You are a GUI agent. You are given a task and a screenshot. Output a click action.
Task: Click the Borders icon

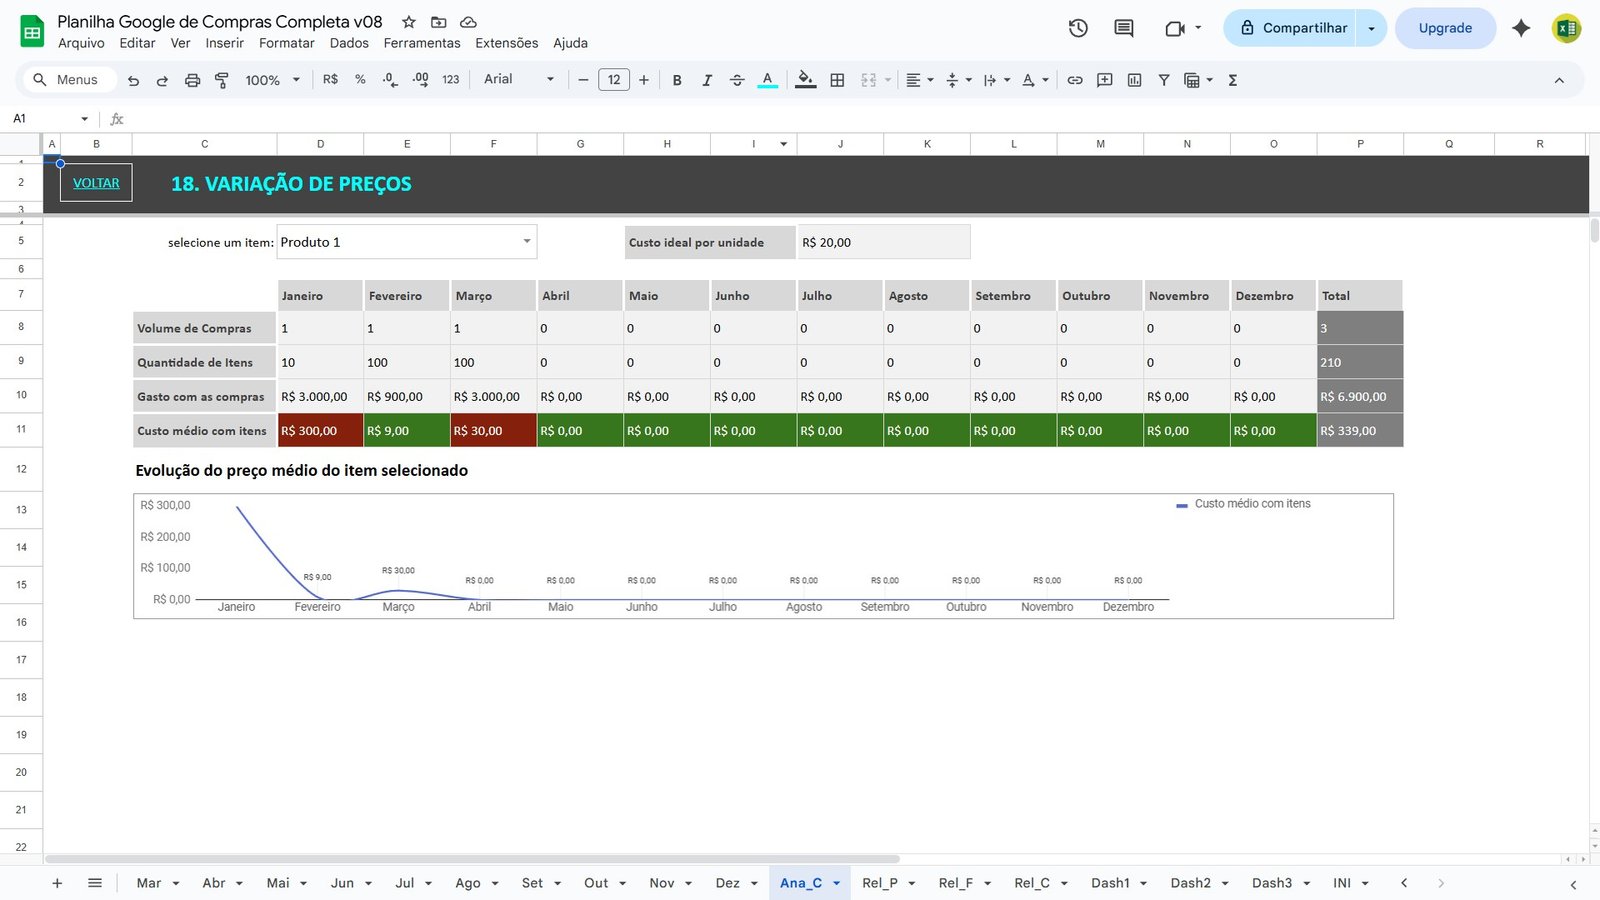[x=837, y=79]
